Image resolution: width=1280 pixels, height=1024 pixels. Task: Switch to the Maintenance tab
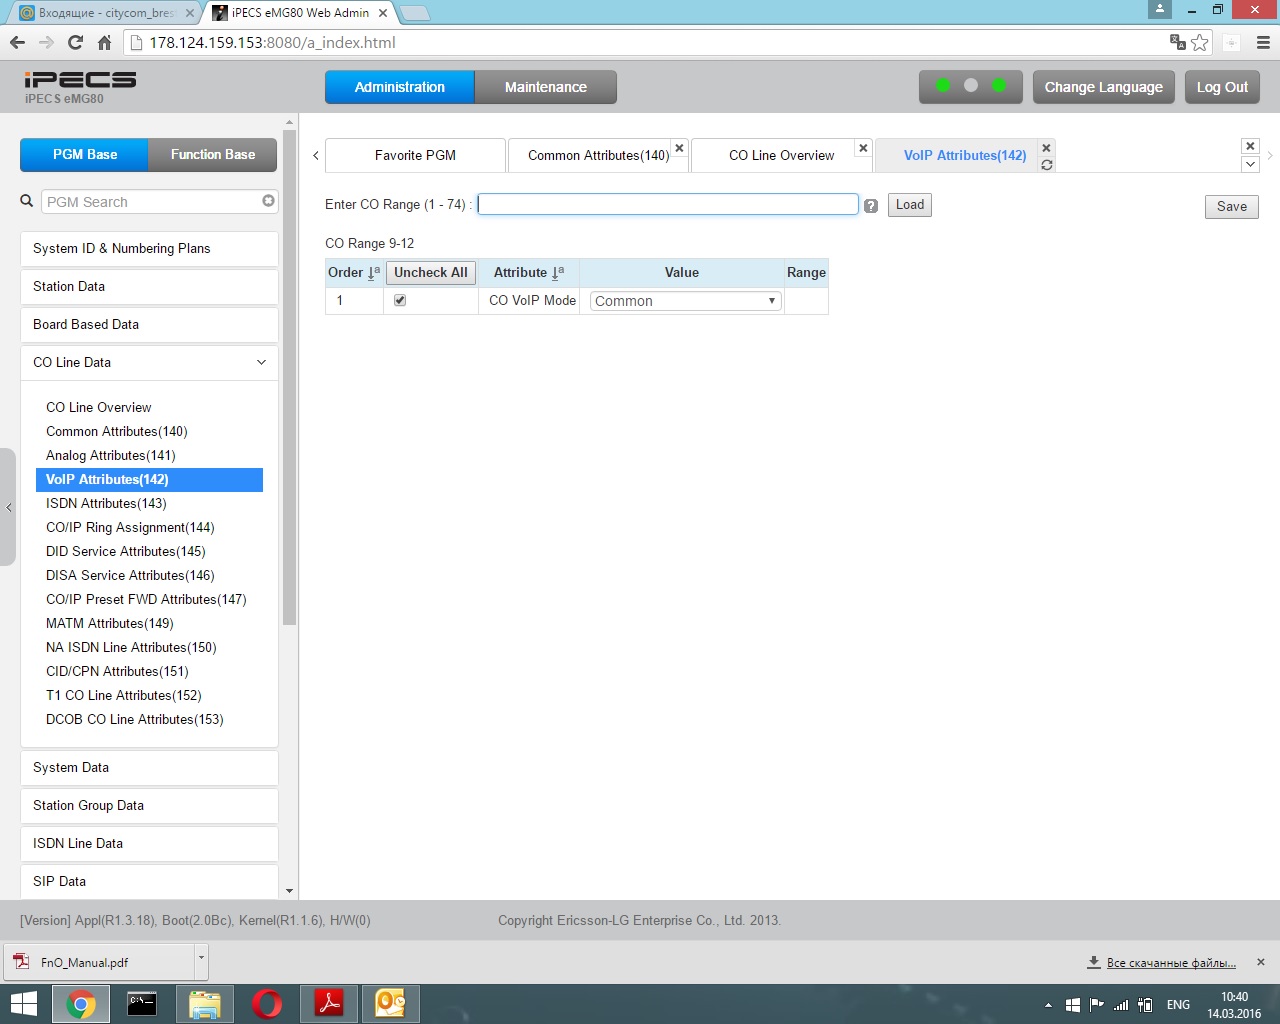pos(545,87)
